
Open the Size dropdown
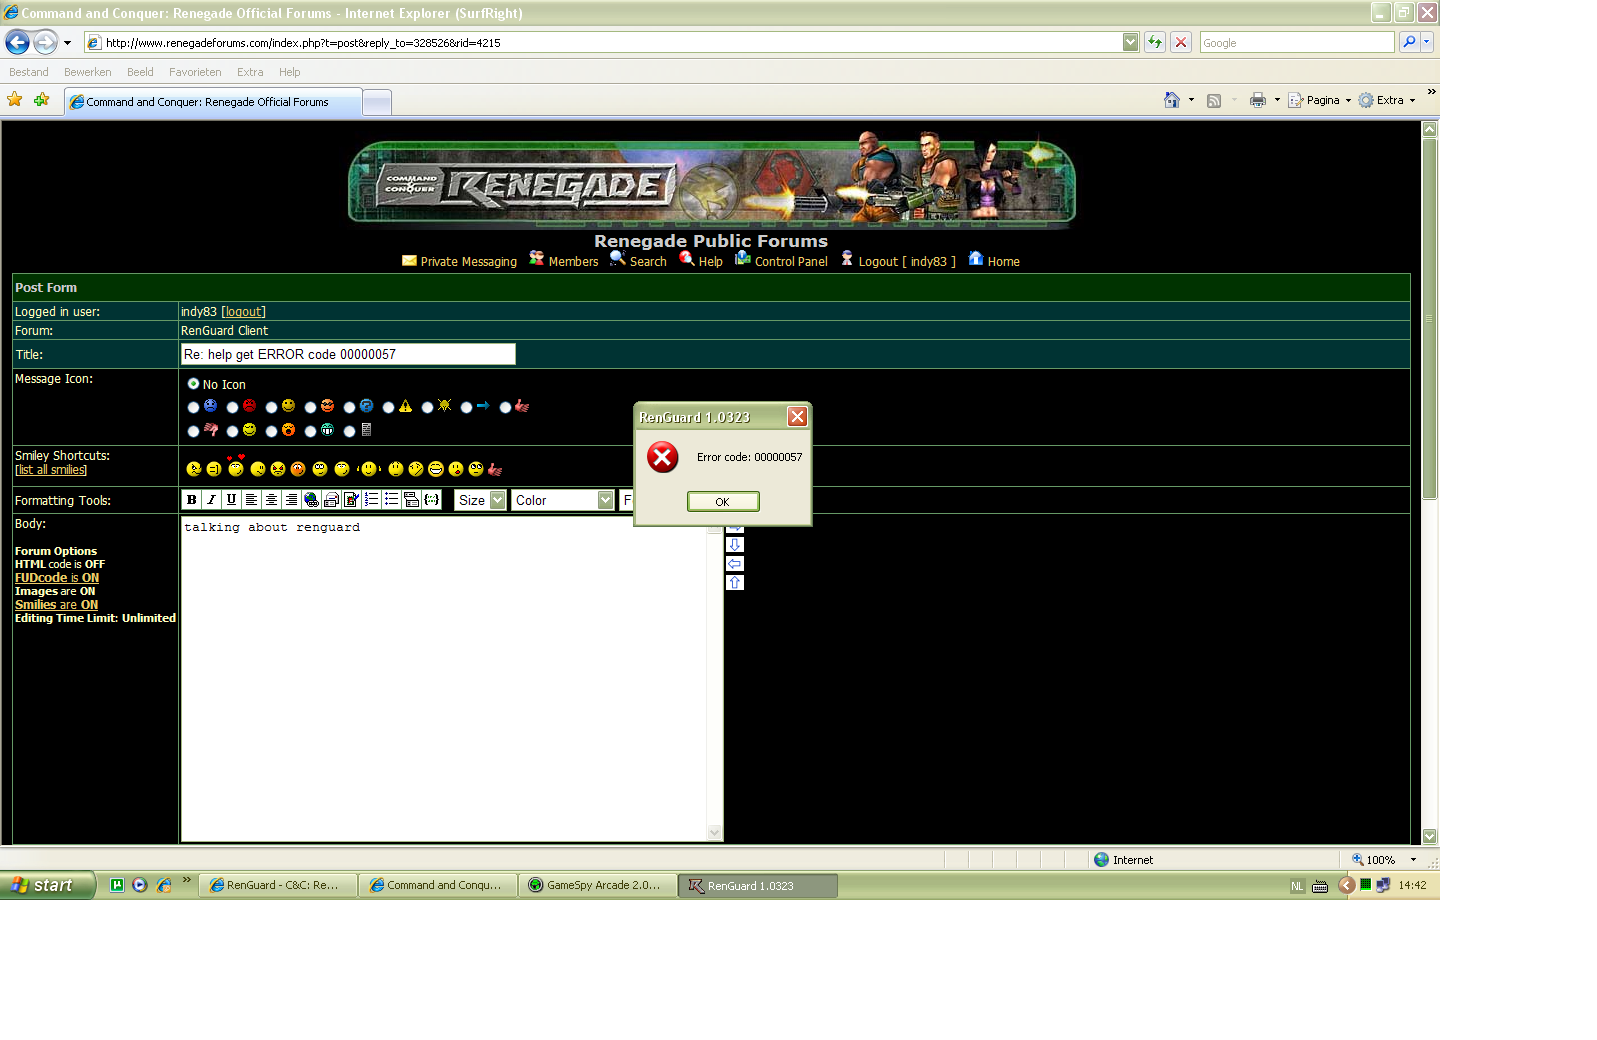481,500
